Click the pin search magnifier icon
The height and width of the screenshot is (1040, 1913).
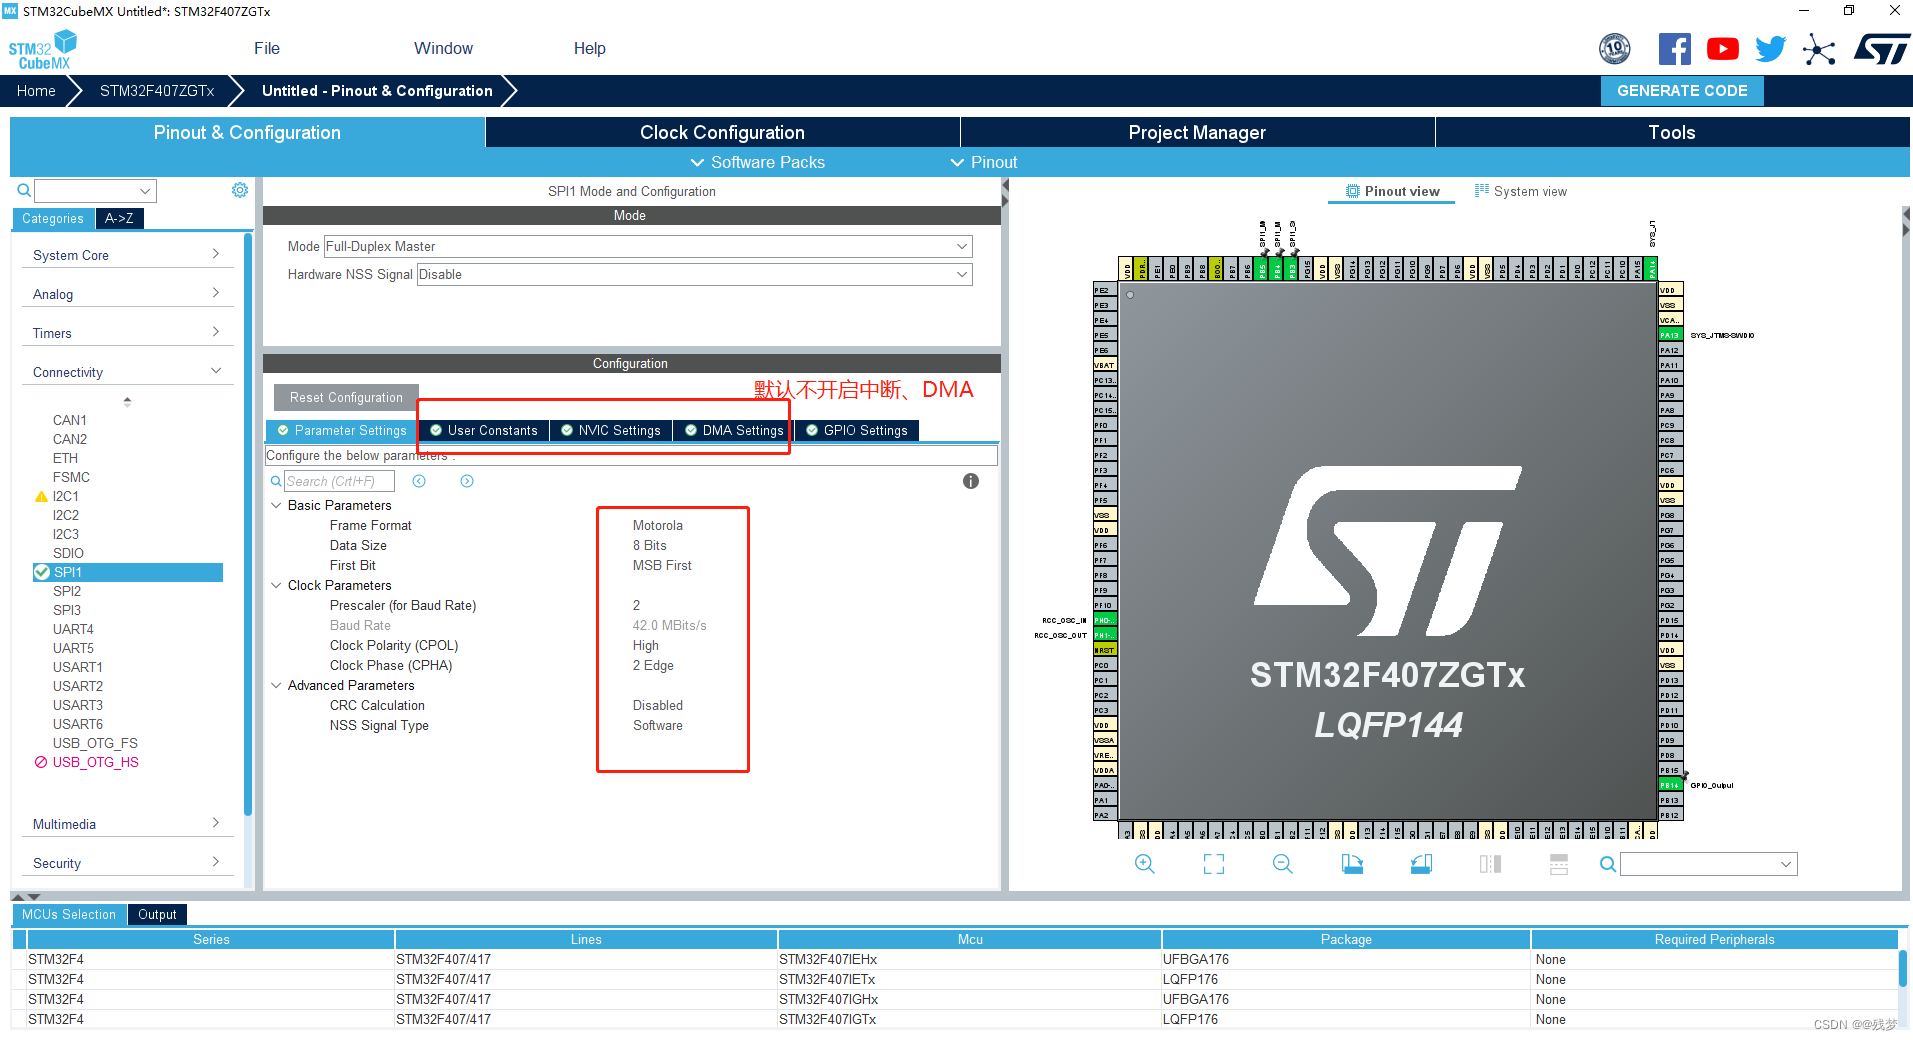click(1607, 864)
